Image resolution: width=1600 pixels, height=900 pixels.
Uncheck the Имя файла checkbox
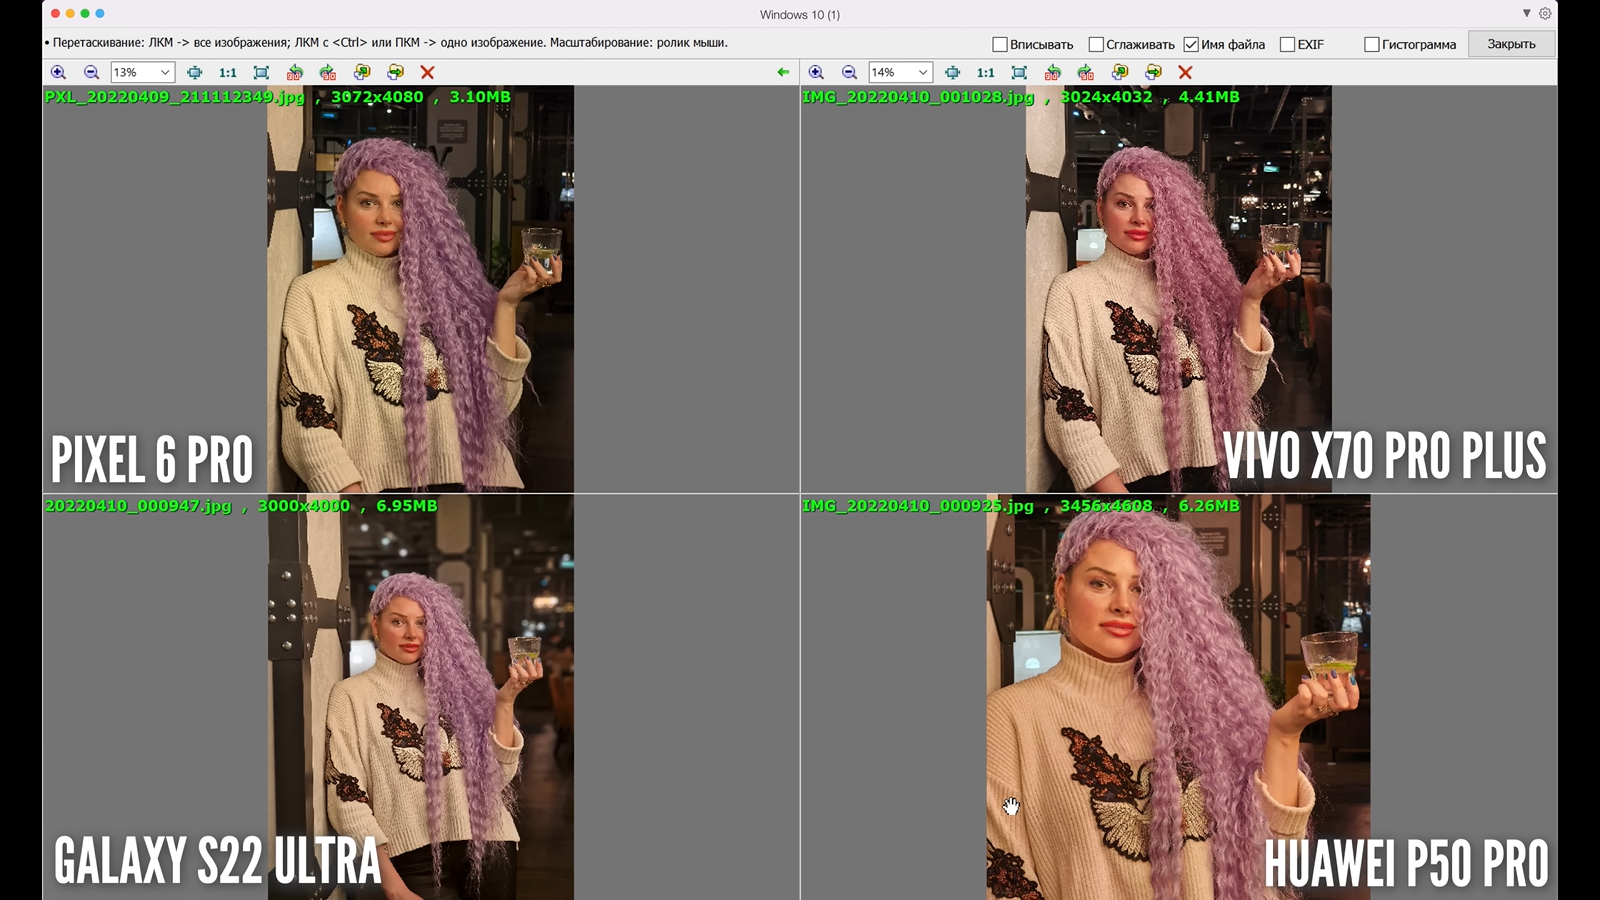pyautogui.click(x=1191, y=44)
